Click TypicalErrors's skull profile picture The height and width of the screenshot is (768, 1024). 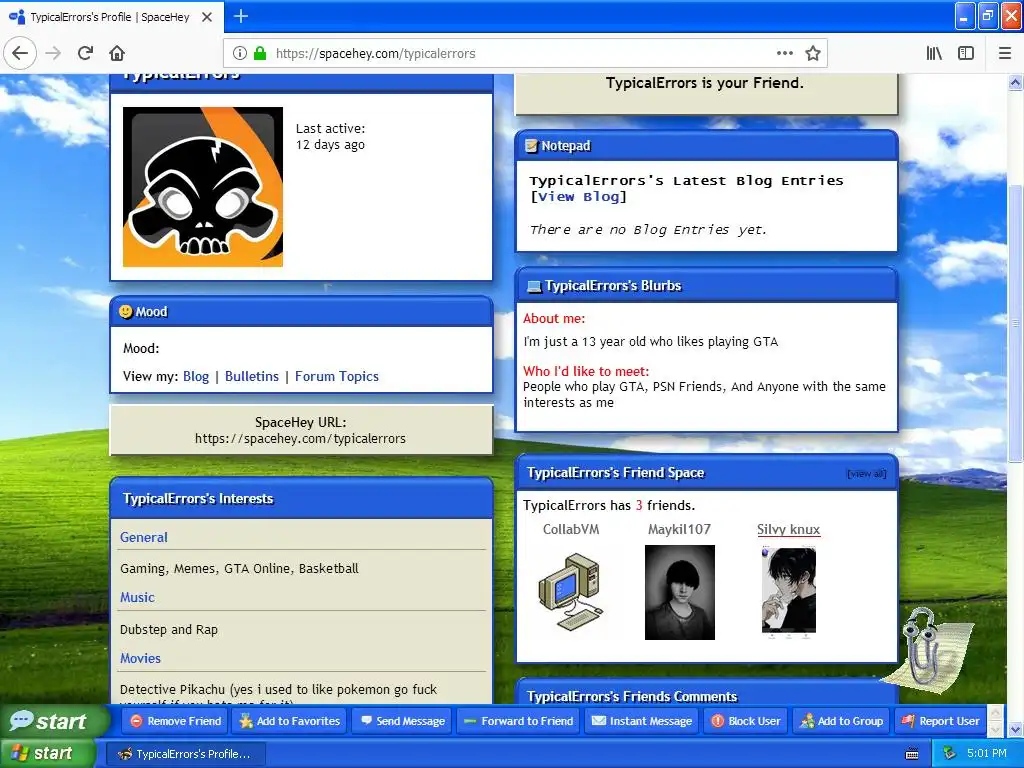pyautogui.click(x=203, y=187)
